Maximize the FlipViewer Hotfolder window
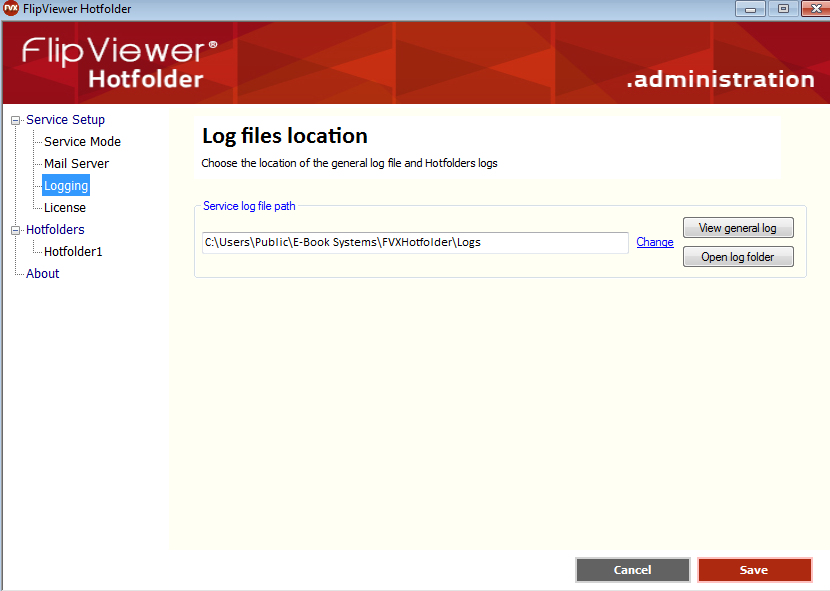Image resolution: width=830 pixels, height=591 pixels. point(783,8)
